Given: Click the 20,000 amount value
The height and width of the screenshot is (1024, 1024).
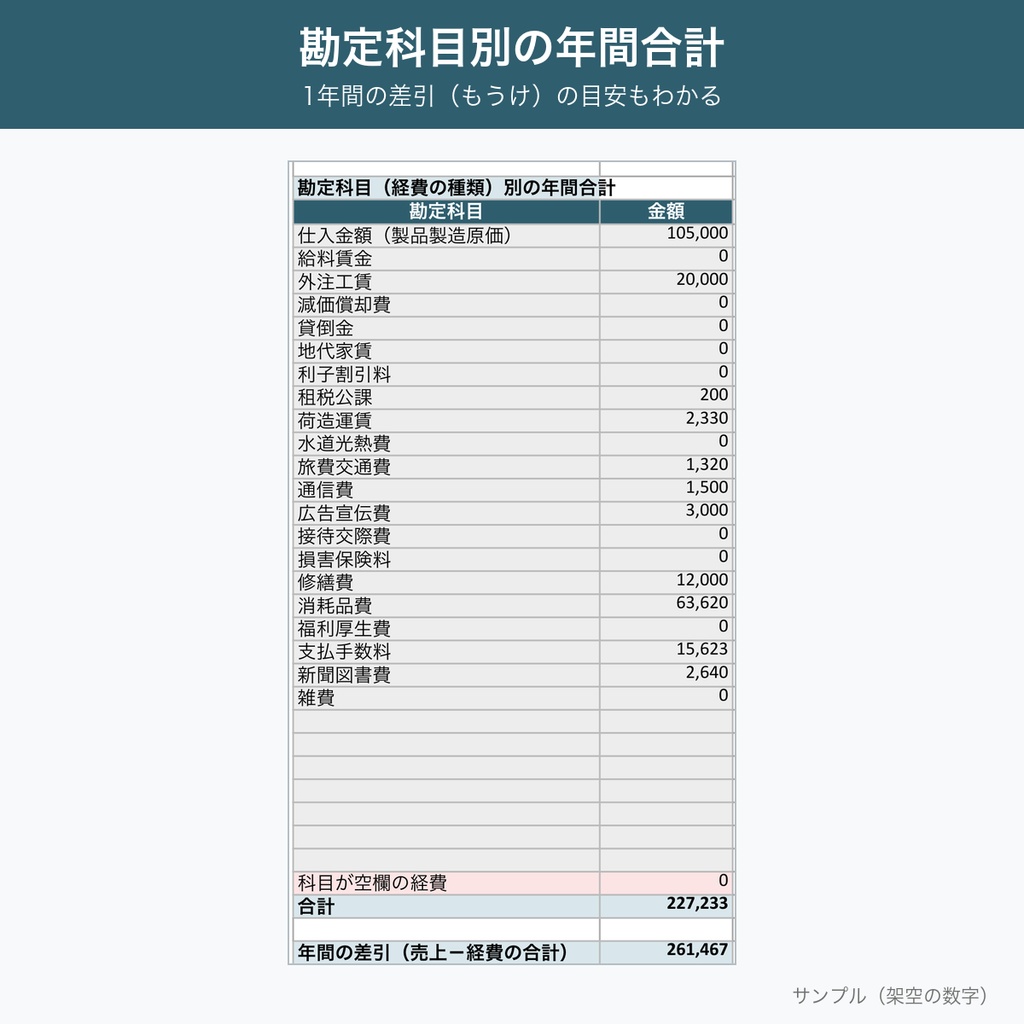Looking at the screenshot, I should tap(701, 280).
